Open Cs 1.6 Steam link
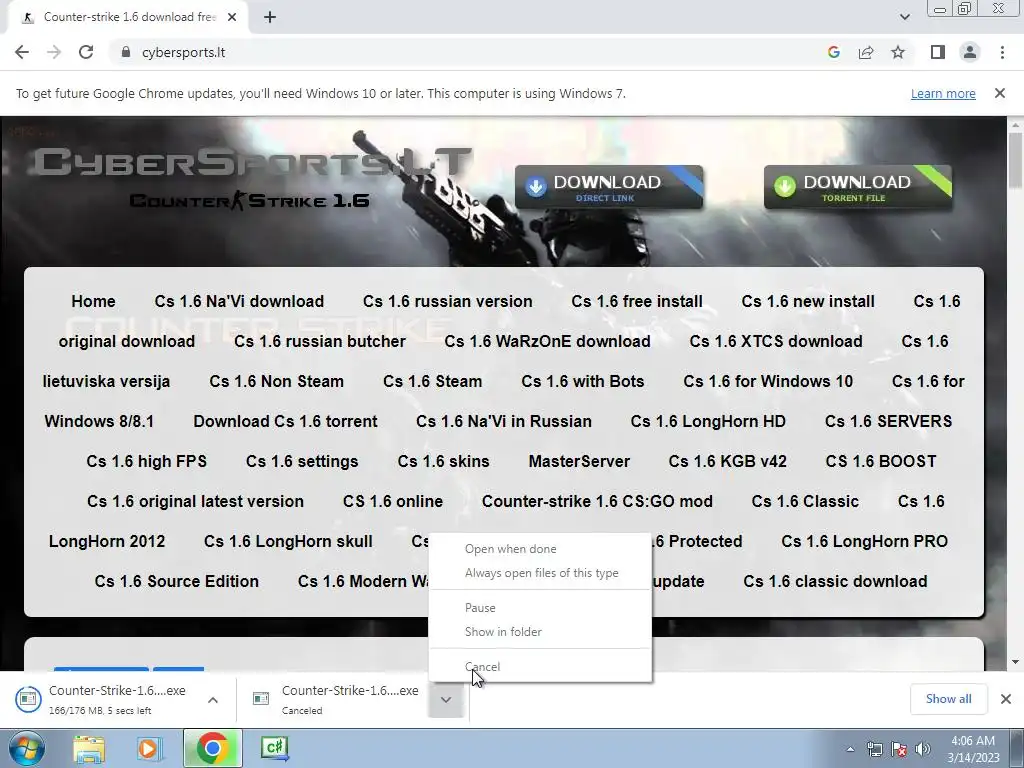 tap(432, 381)
